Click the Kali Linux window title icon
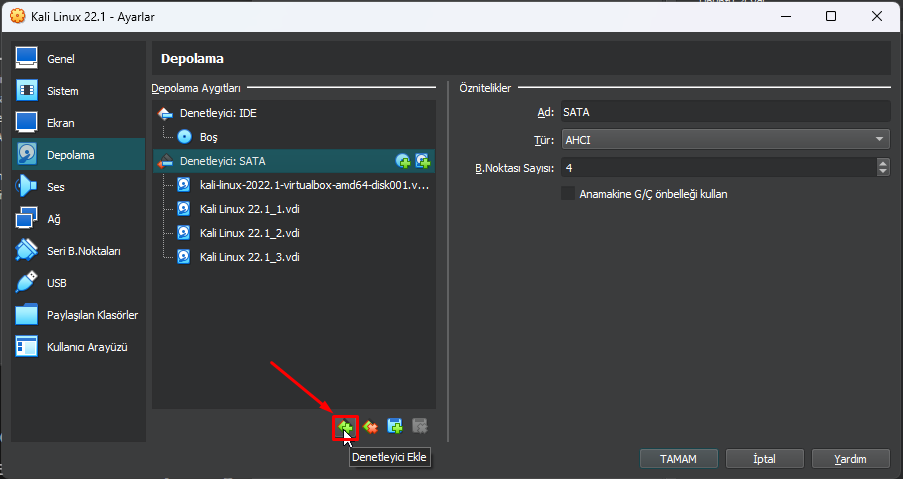Image resolution: width=903 pixels, height=479 pixels. (x=18, y=16)
